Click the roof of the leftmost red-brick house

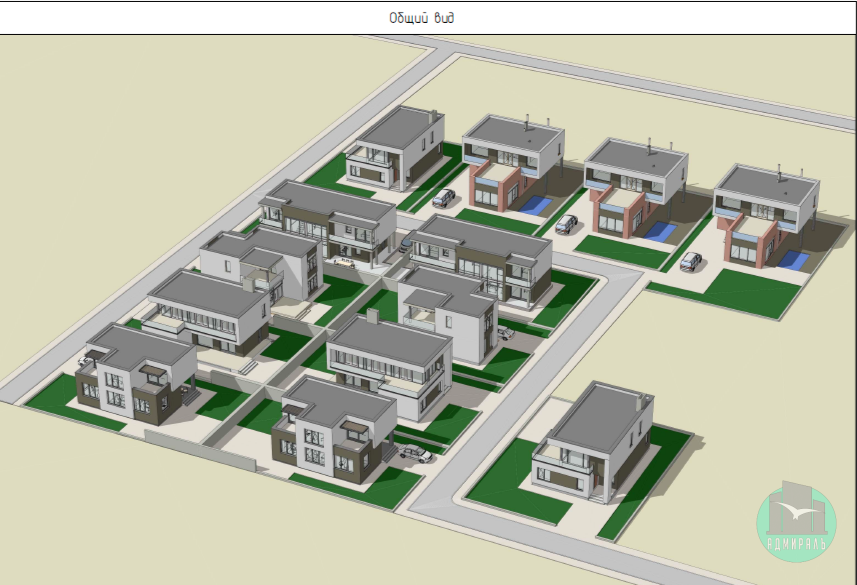[513, 133]
